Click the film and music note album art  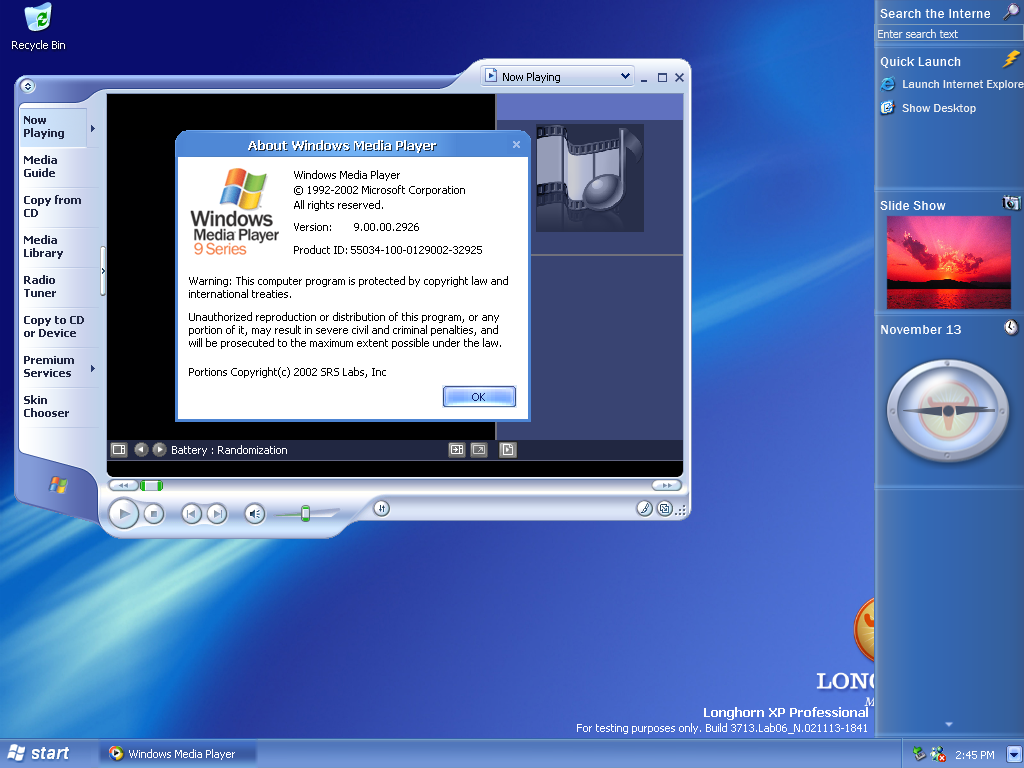[x=590, y=178]
